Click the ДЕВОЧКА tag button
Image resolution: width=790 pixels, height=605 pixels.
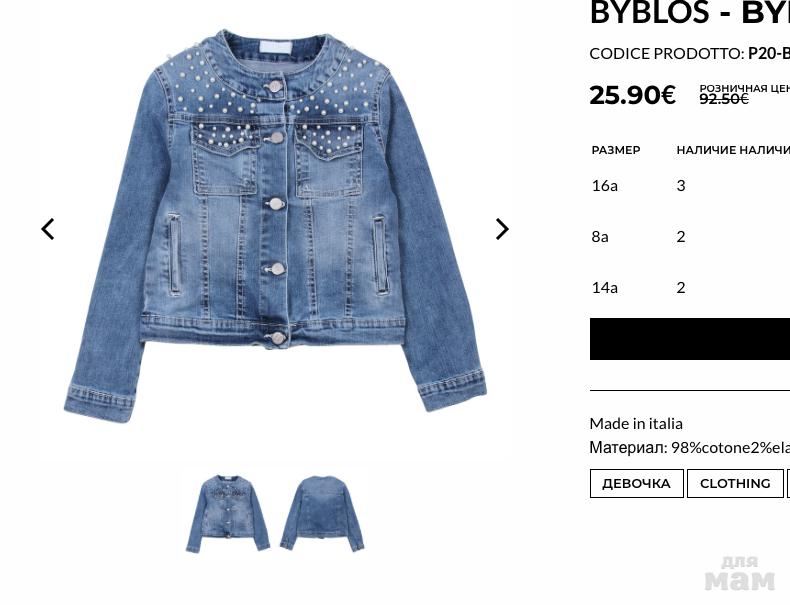[x=636, y=484]
